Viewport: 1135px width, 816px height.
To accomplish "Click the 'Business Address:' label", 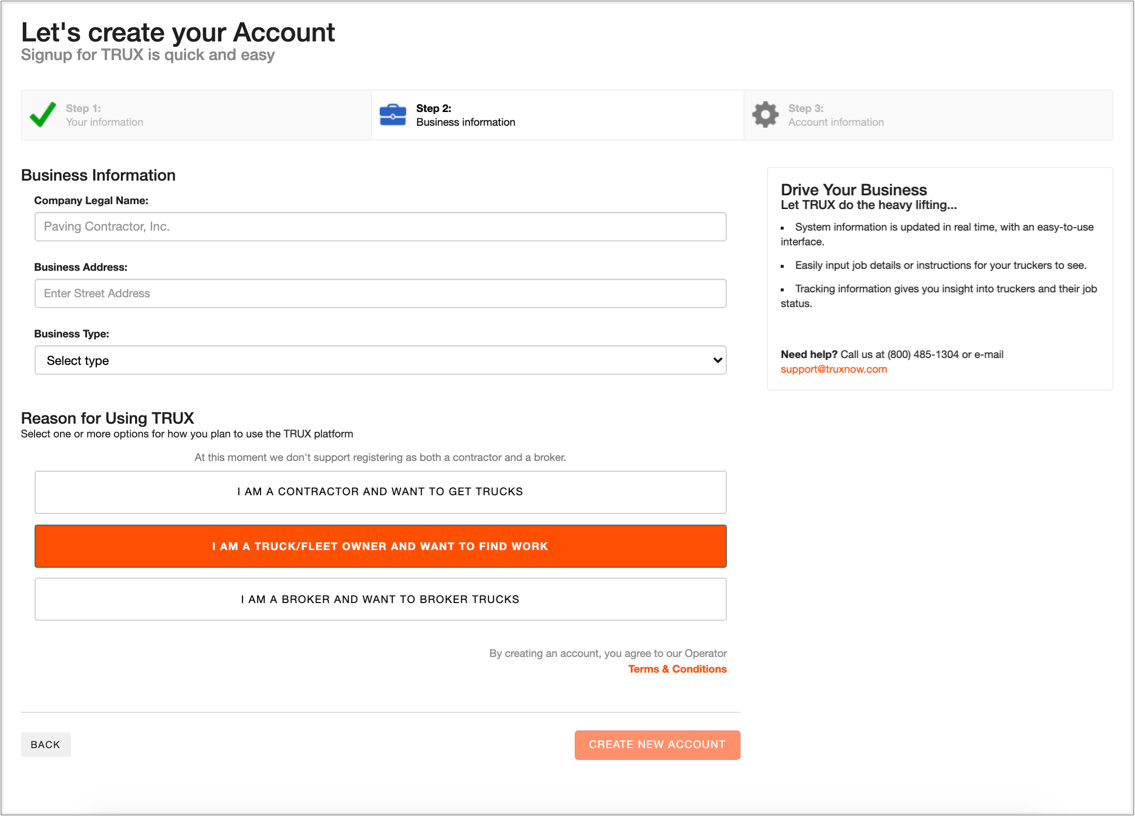I will tap(80, 267).
